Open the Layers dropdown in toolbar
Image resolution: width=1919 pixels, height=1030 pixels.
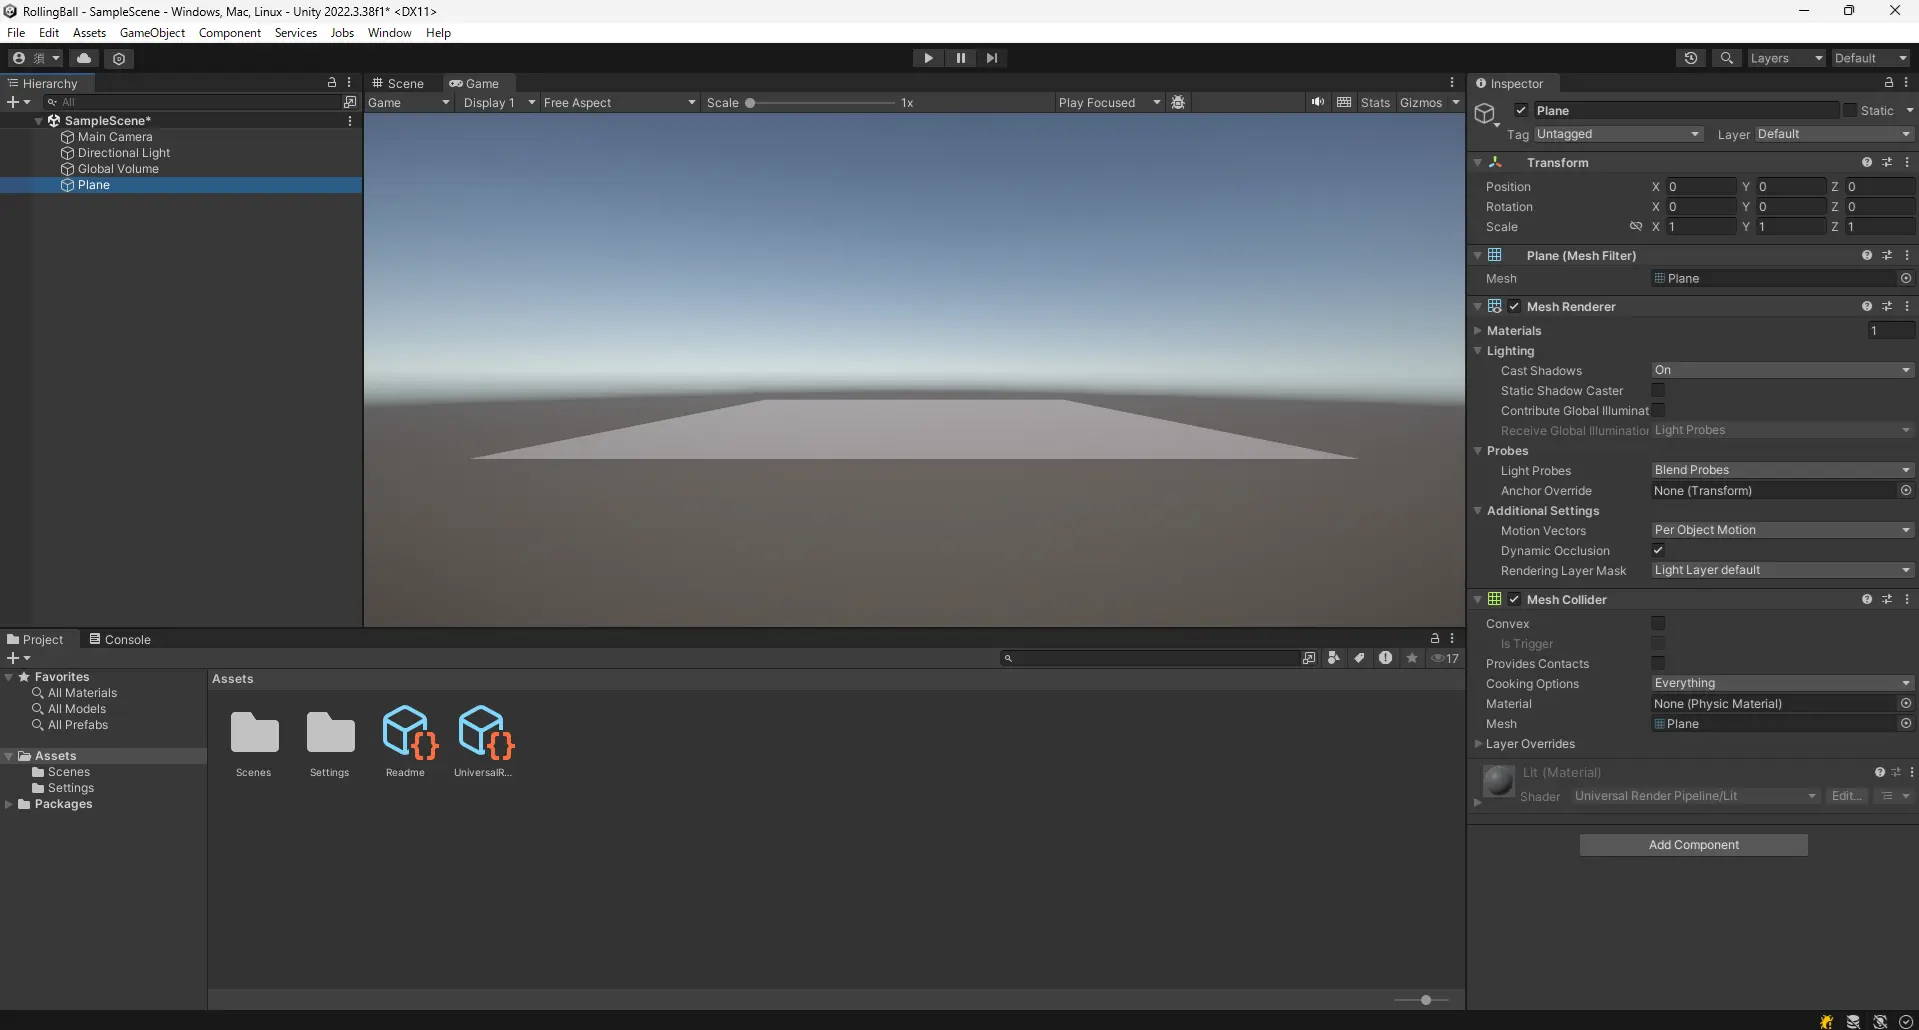pyautogui.click(x=1786, y=58)
